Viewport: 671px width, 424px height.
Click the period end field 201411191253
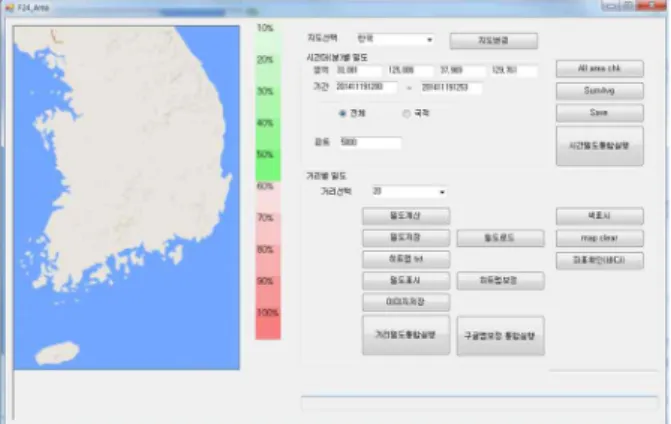tap(451, 87)
